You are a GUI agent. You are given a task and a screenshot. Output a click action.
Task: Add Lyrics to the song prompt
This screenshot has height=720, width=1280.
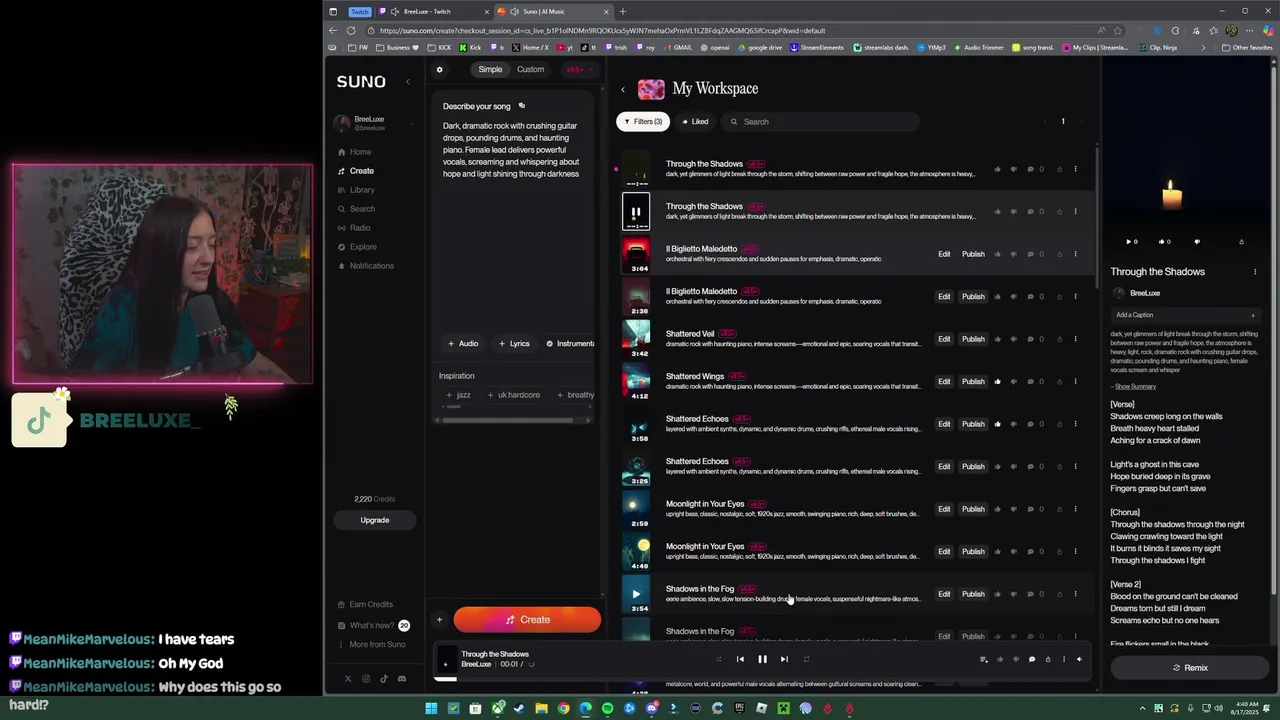click(x=514, y=344)
